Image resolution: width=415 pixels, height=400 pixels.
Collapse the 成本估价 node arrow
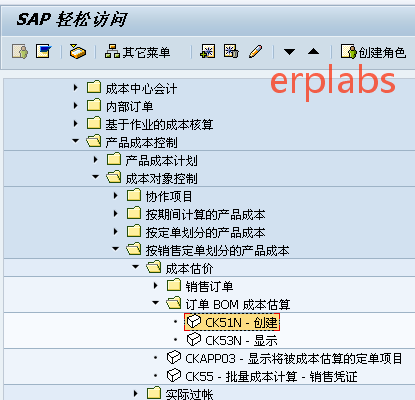[x=136, y=267]
